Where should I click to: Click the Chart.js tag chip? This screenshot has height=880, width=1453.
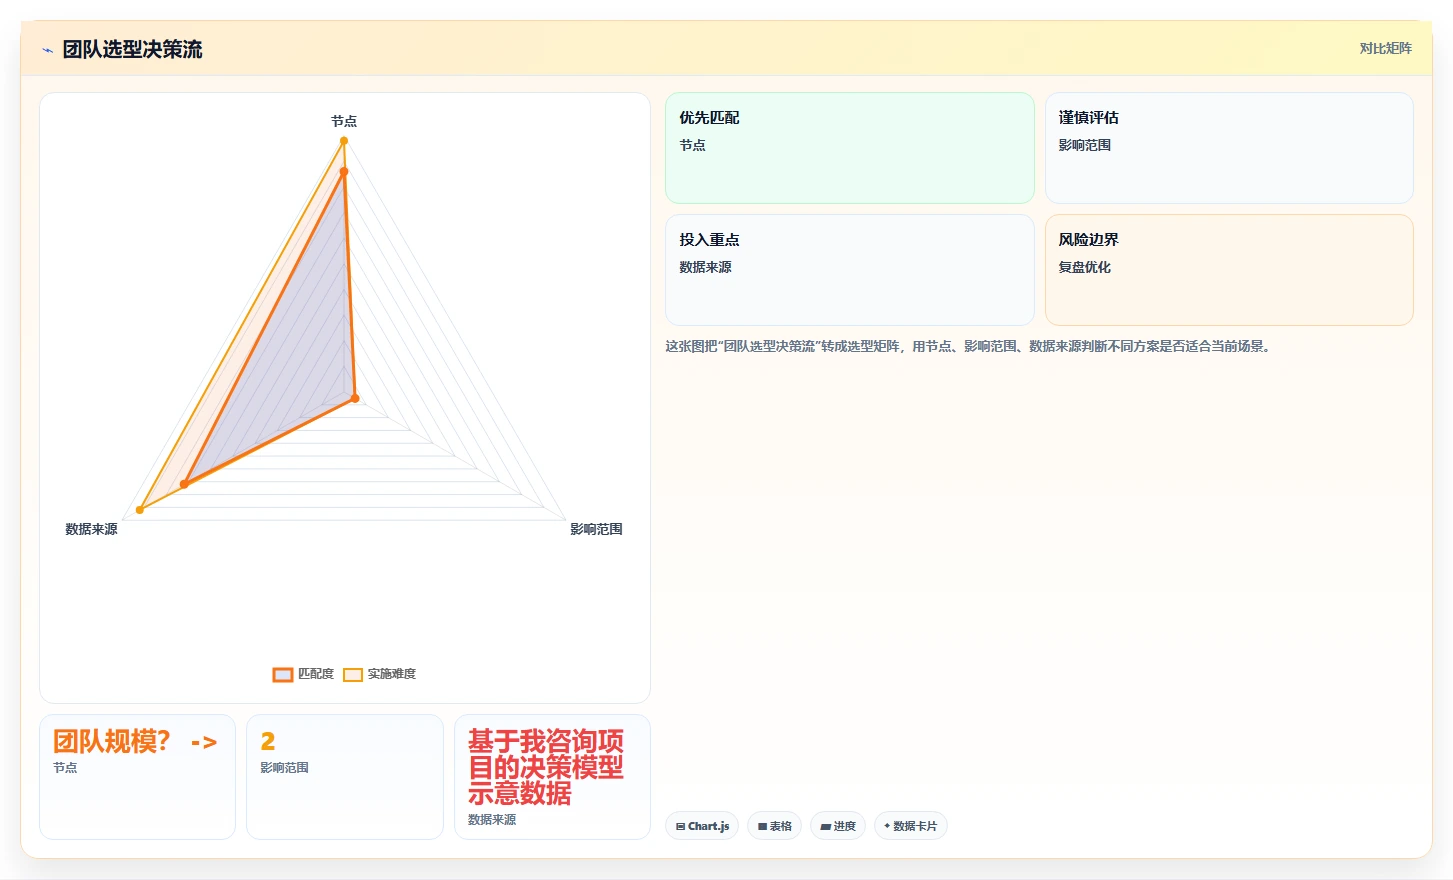pyautogui.click(x=702, y=826)
